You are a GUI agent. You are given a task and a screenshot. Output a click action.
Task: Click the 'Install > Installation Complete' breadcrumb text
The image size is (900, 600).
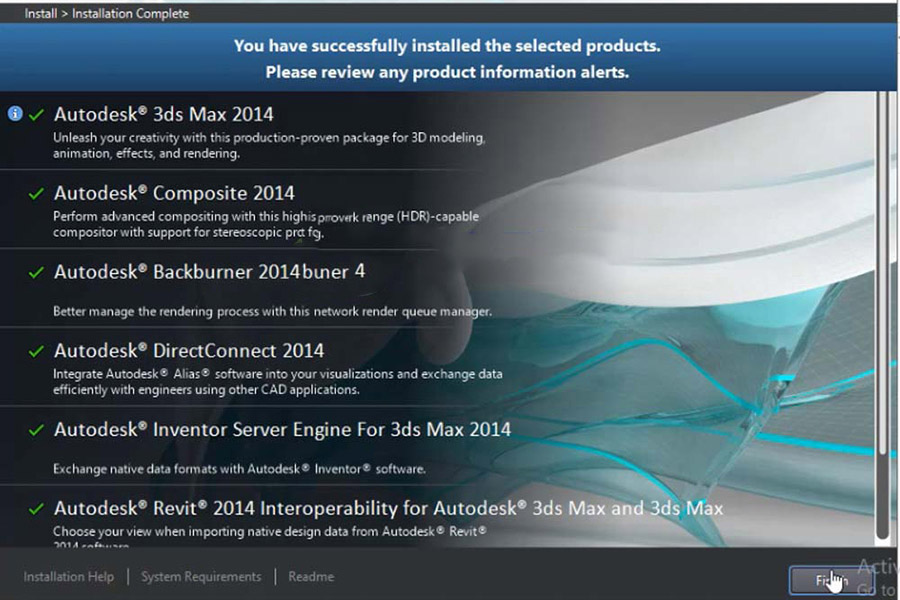(x=107, y=13)
